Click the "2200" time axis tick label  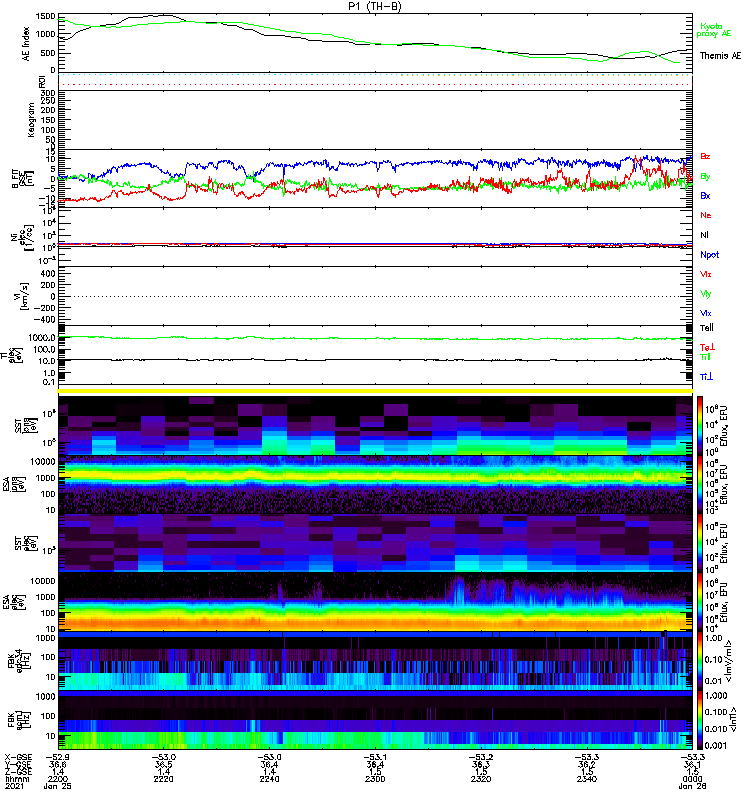57,779
